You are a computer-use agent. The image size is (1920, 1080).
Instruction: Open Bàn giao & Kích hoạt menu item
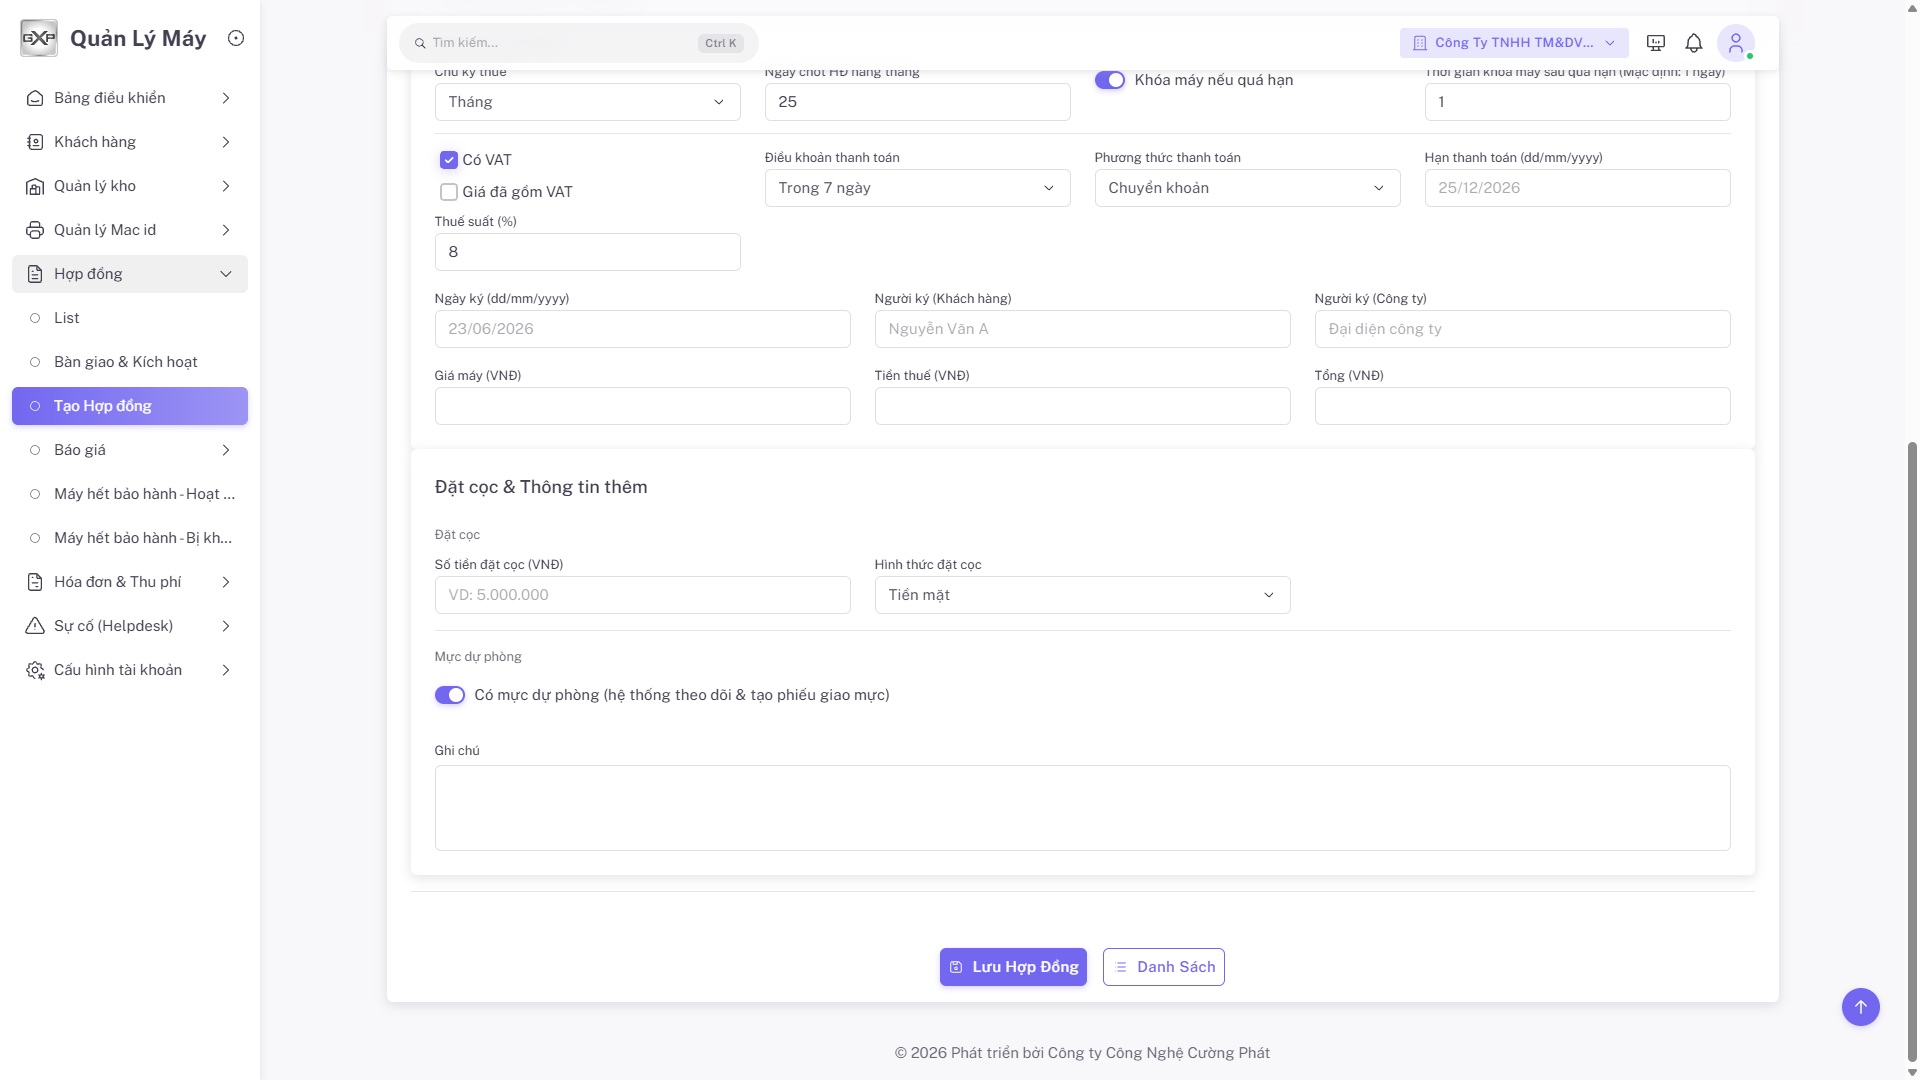tap(130, 362)
